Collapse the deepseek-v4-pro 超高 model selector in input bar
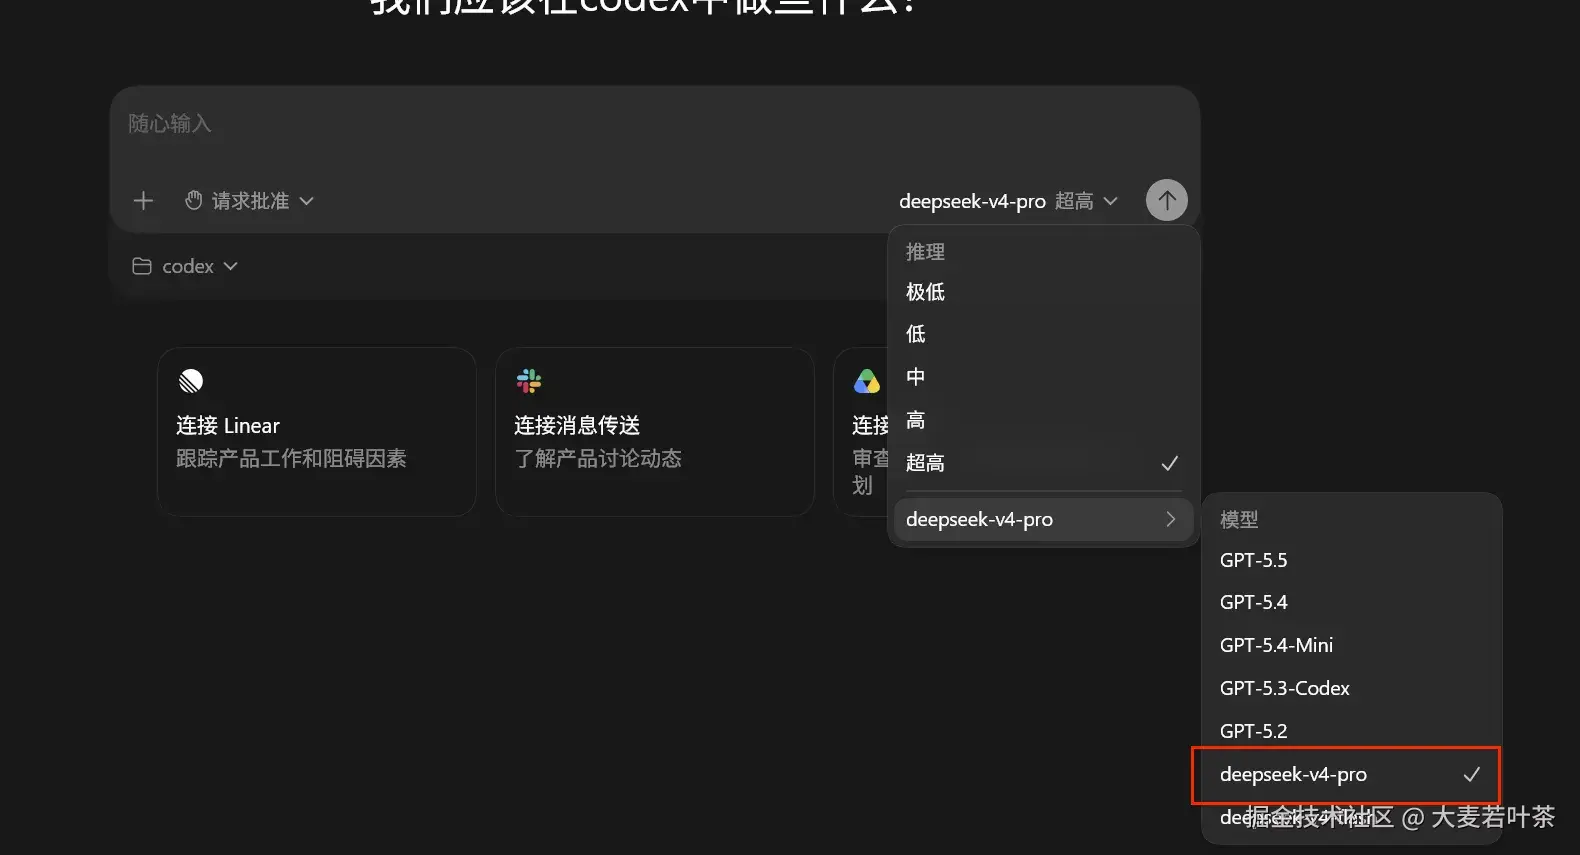Screen dimensions: 1580x855 [1008, 201]
